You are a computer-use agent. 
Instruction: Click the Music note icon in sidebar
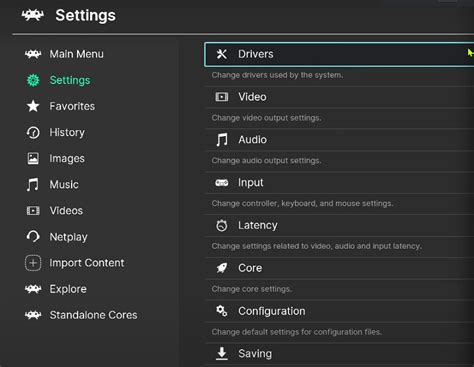[33, 184]
